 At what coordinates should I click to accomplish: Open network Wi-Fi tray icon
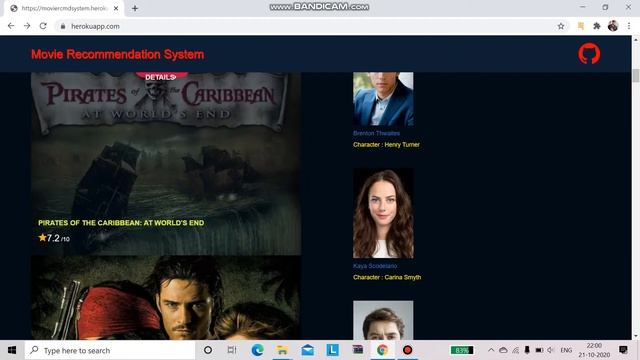click(516, 350)
